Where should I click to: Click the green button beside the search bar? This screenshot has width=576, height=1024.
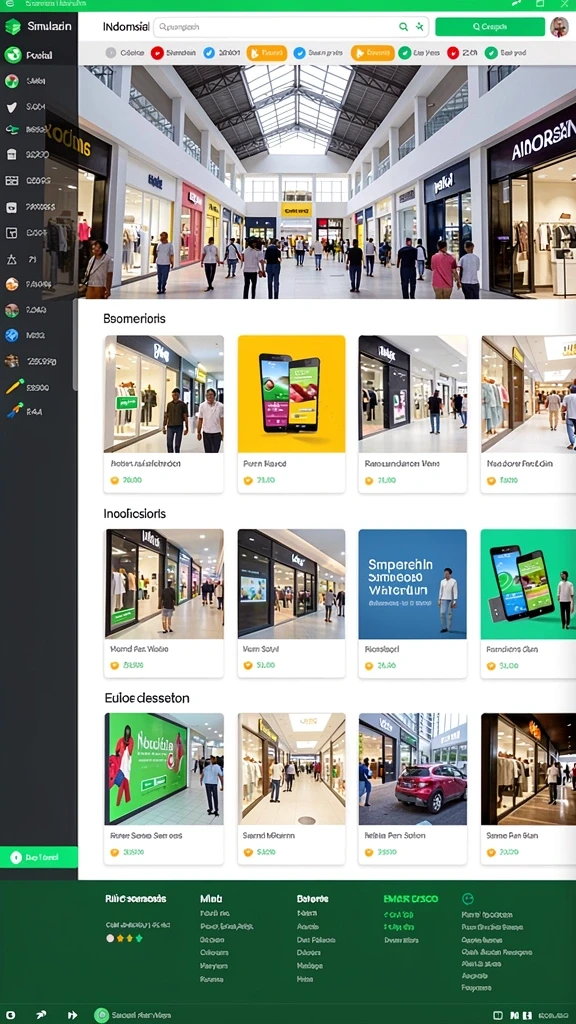pyautogui.click(x=490, y=27)
